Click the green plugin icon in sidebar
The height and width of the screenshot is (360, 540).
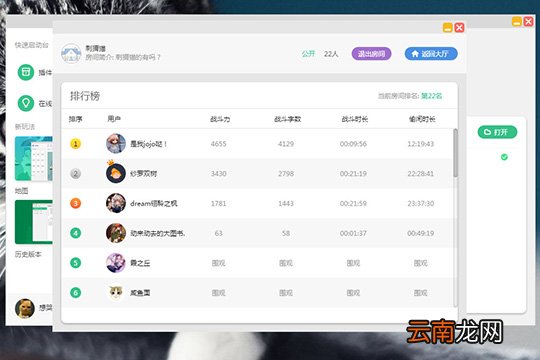pos(26,72)
